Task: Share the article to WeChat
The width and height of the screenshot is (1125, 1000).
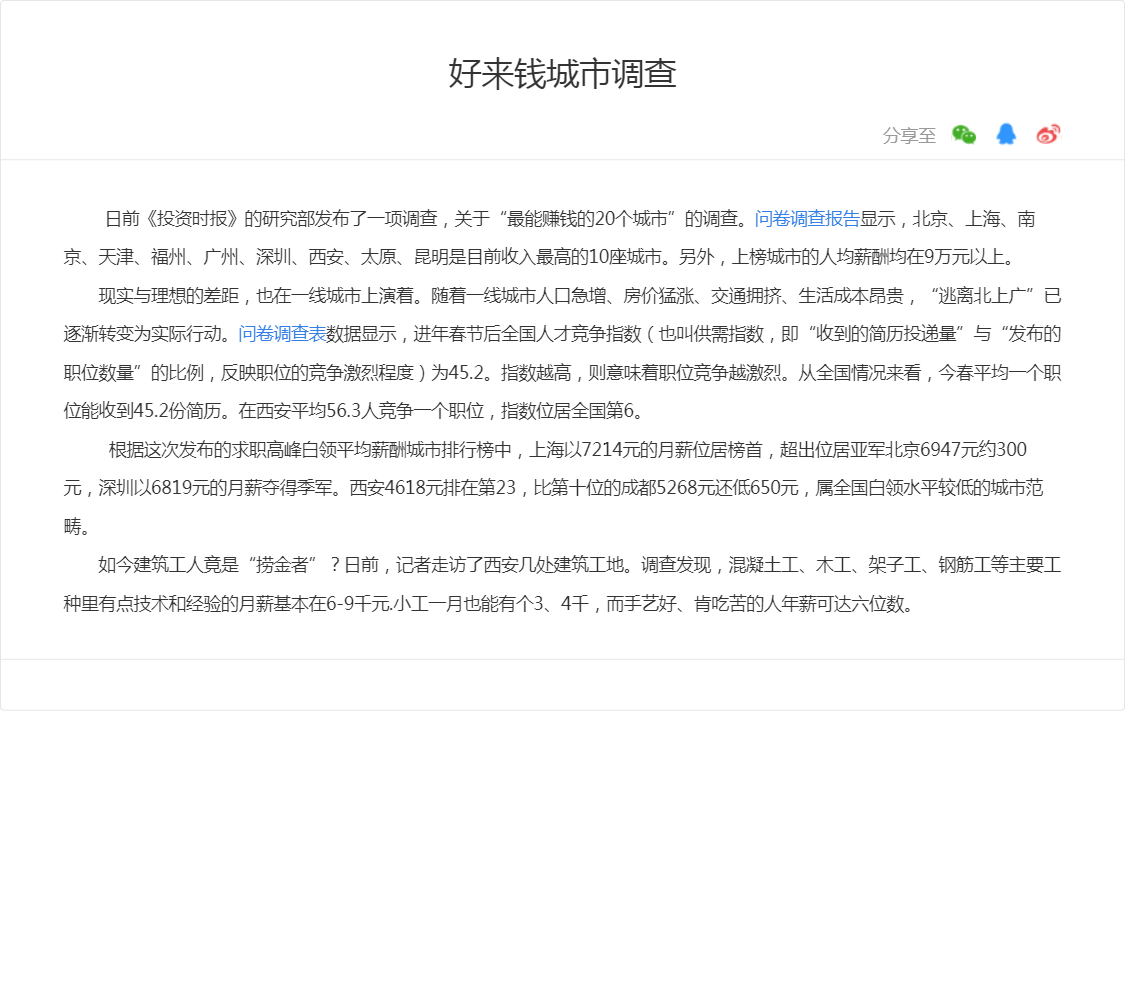Action: click(x=964, y=134)
